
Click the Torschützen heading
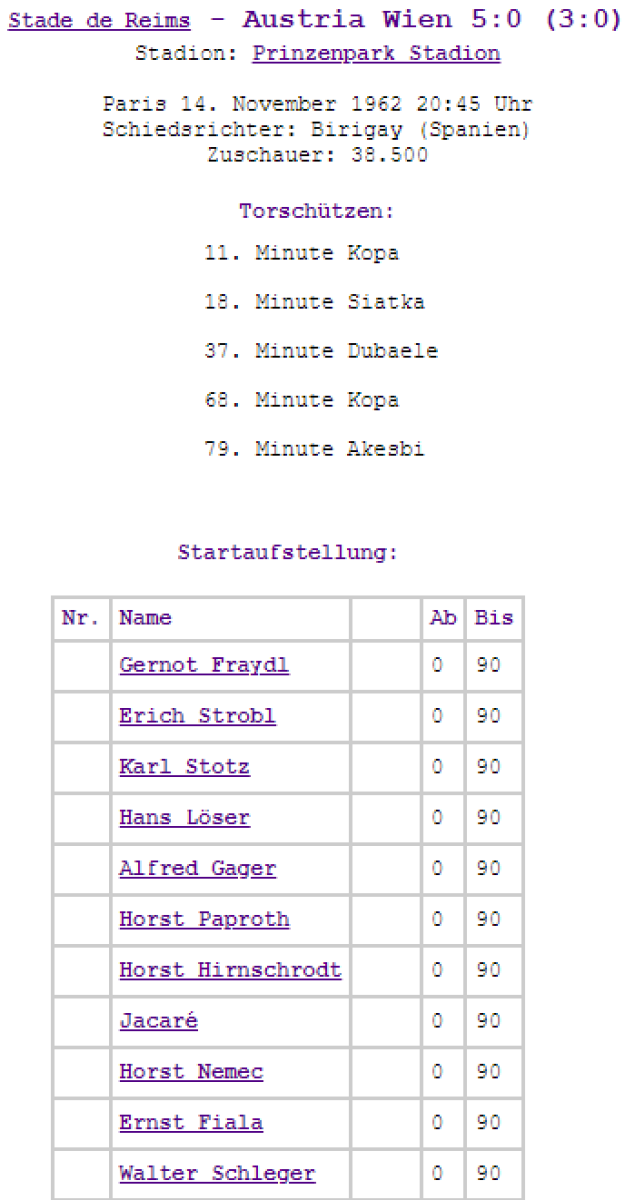(316, 212)
